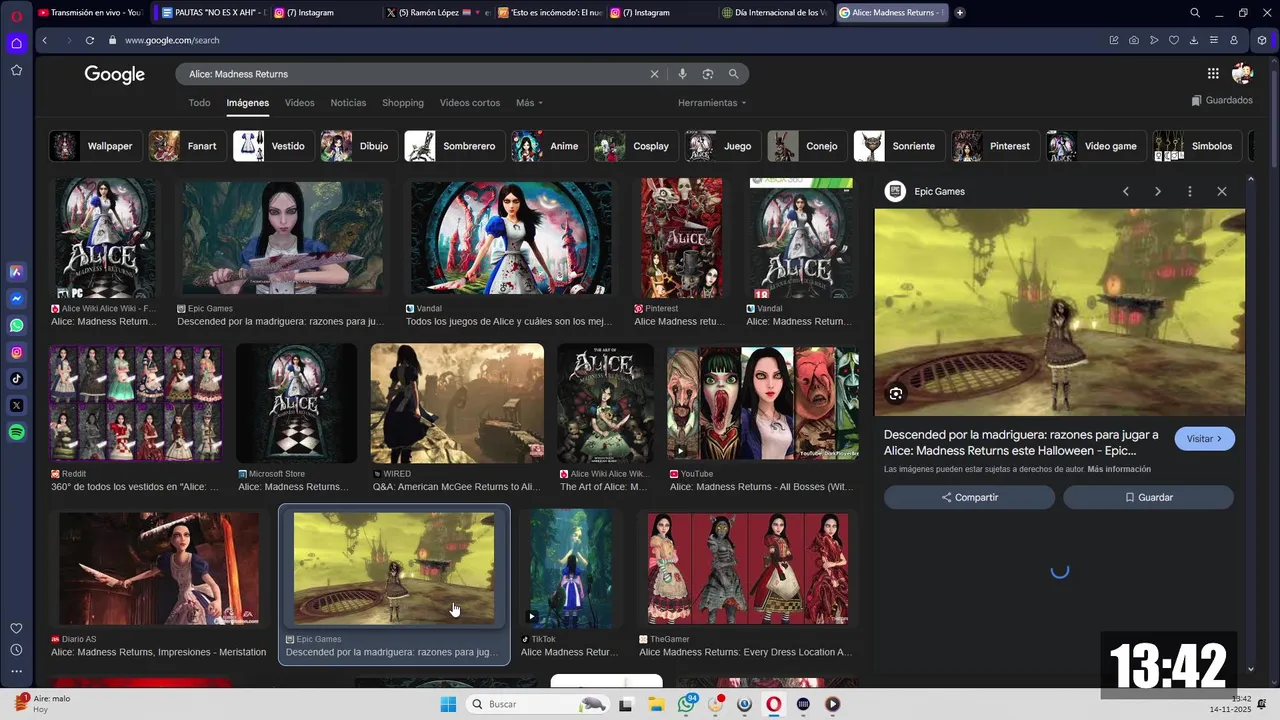Filter images by Cosplay chip
Viewport: 1280px width, 720px height.
[636, 146]
